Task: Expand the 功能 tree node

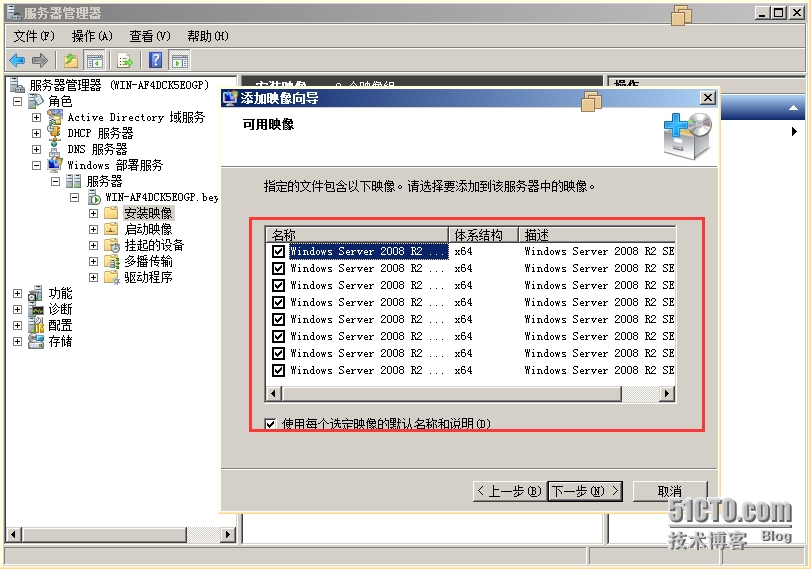Action: (18, 293)
